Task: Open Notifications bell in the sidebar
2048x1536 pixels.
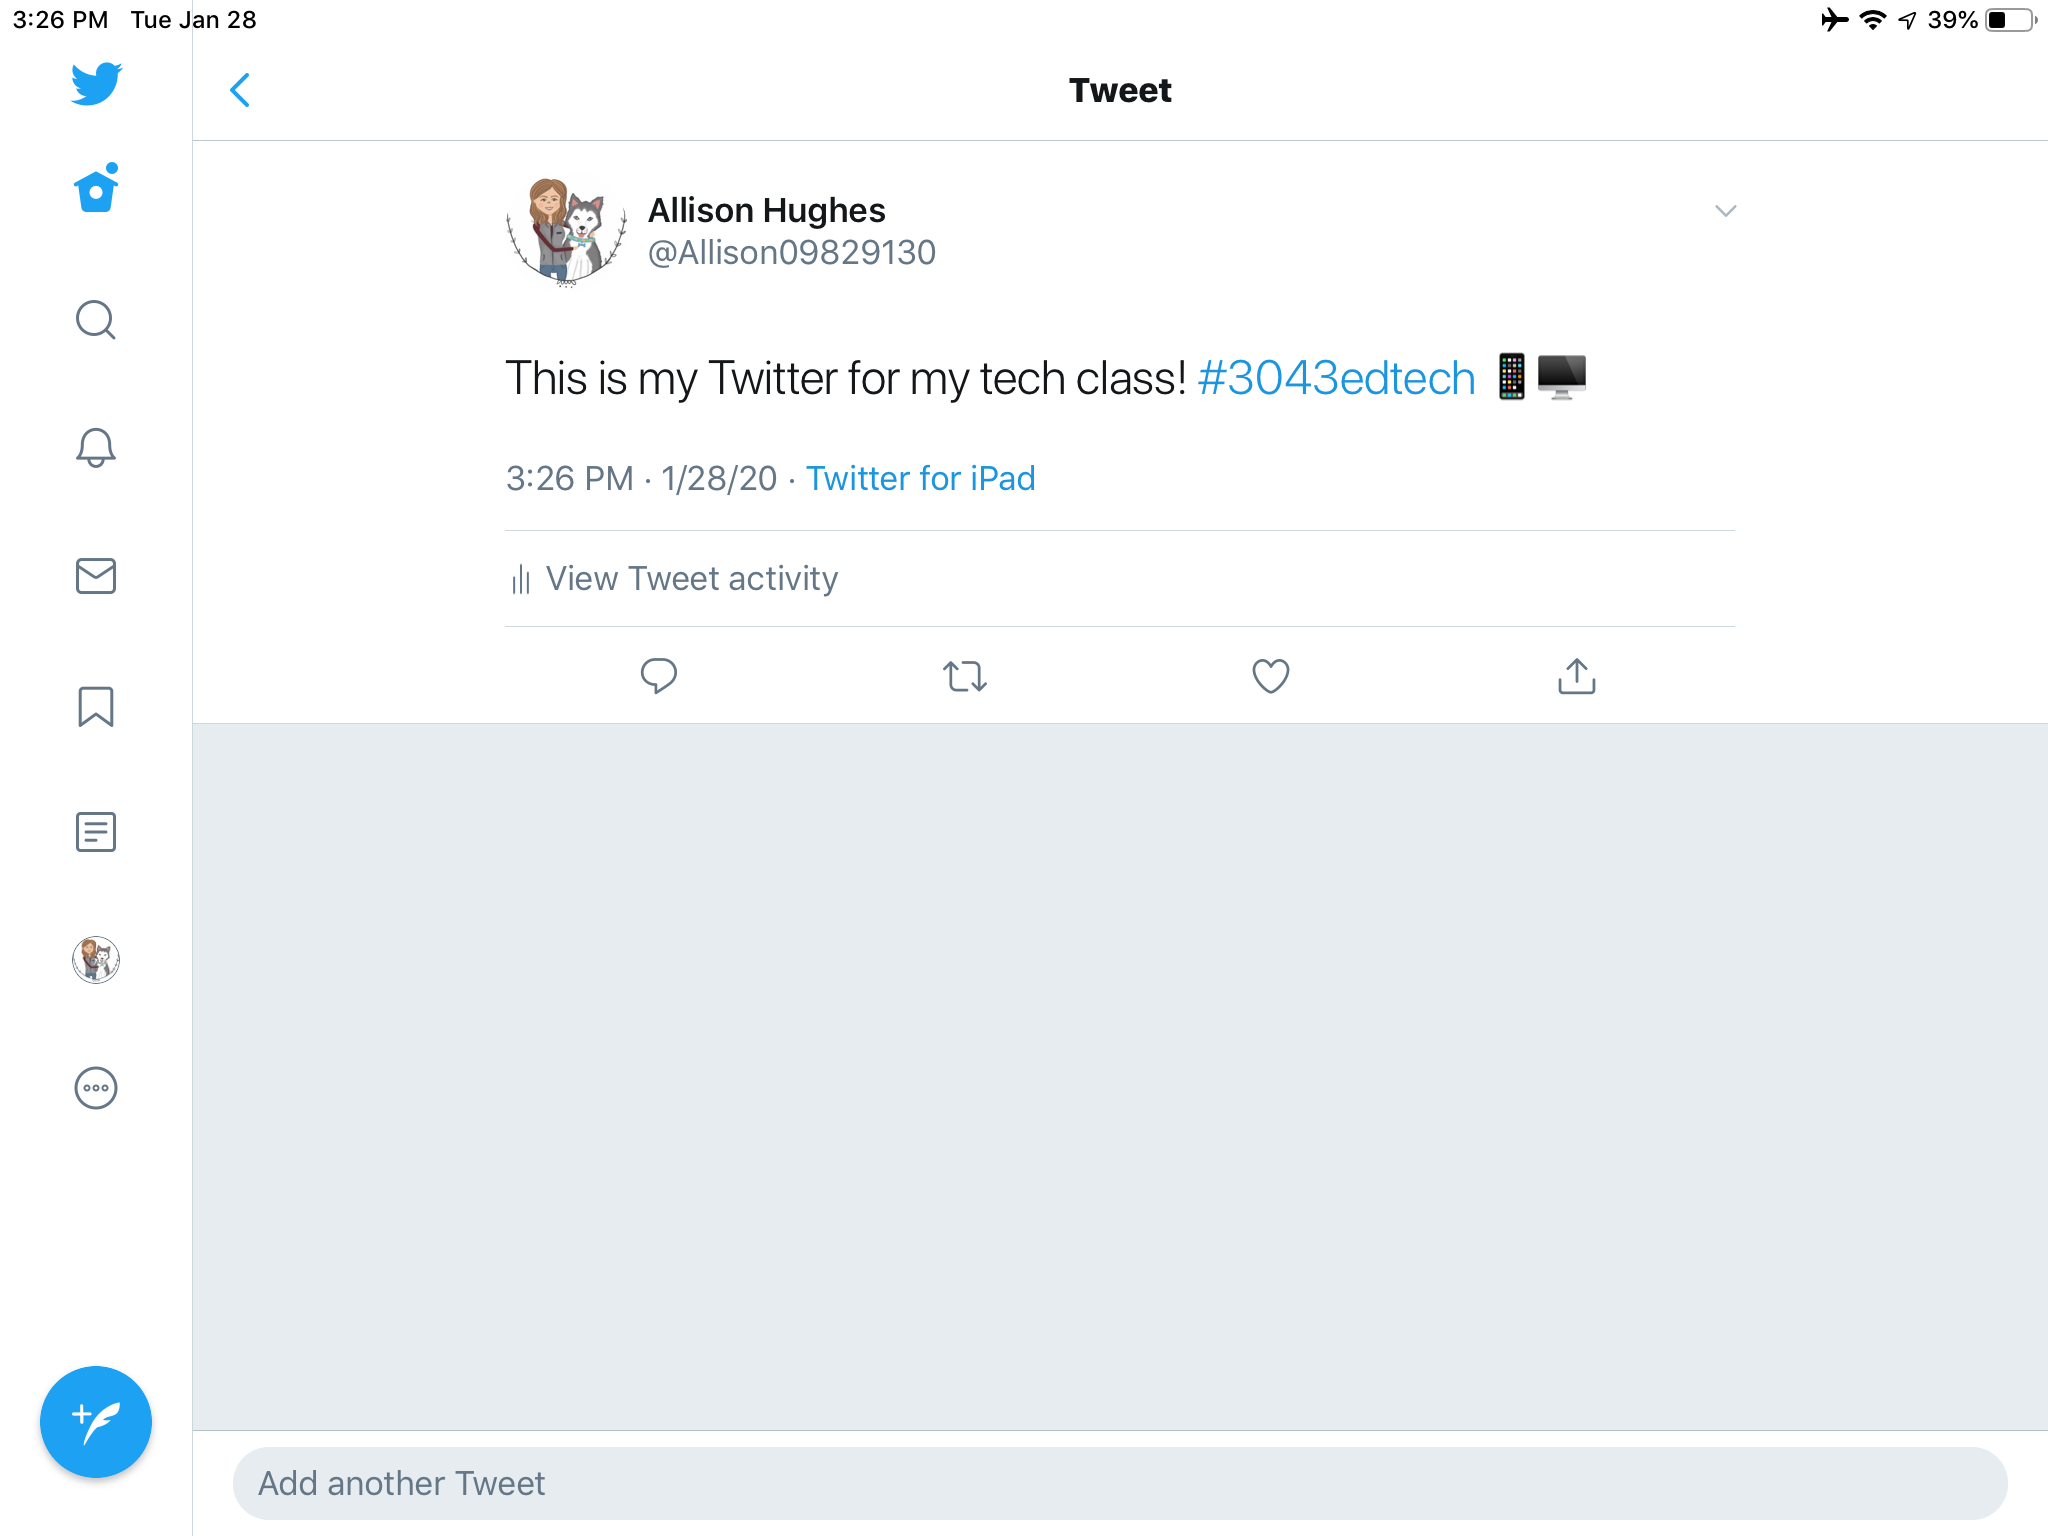Action: click(96, 447)
